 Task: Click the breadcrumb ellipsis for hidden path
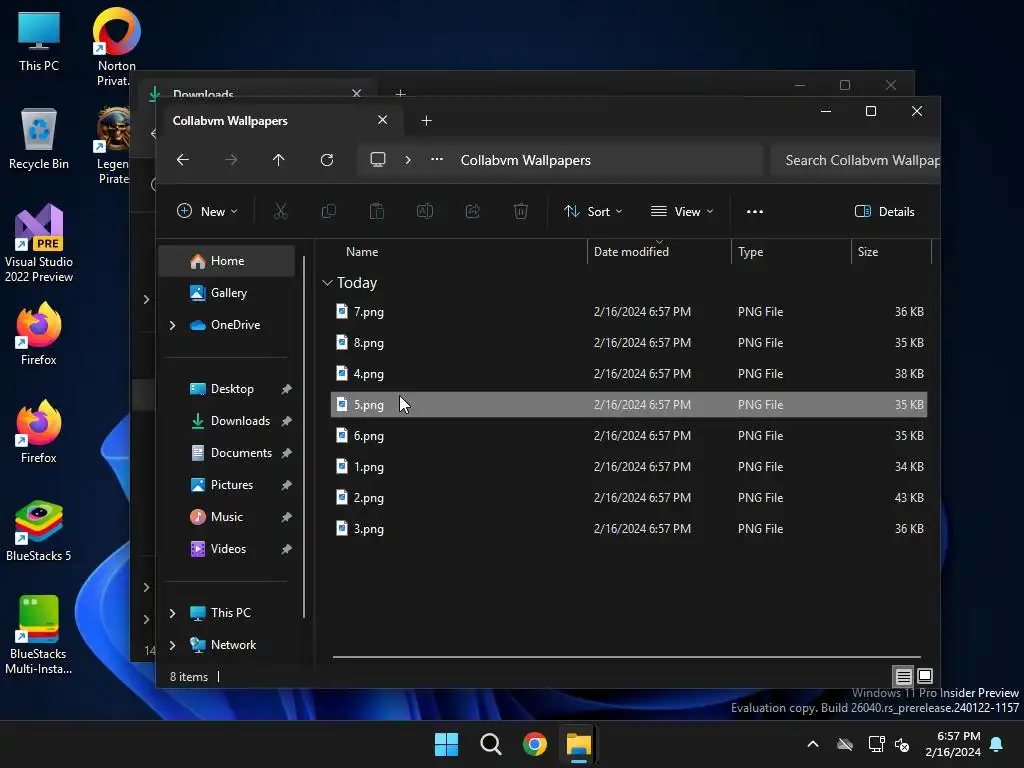[437, 160]
